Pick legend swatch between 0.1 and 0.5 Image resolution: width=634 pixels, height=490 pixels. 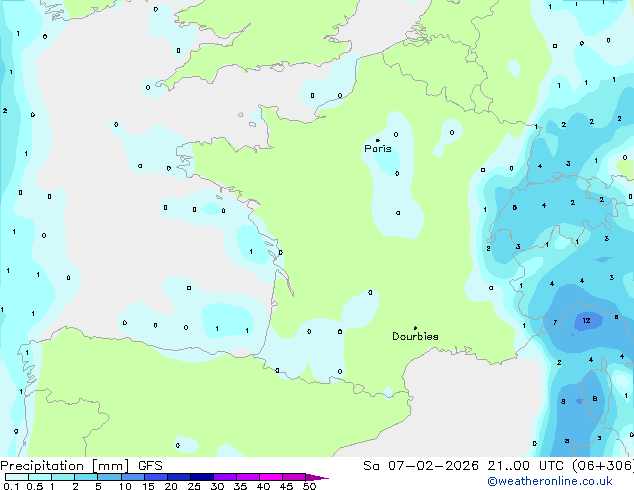point(17,477)
